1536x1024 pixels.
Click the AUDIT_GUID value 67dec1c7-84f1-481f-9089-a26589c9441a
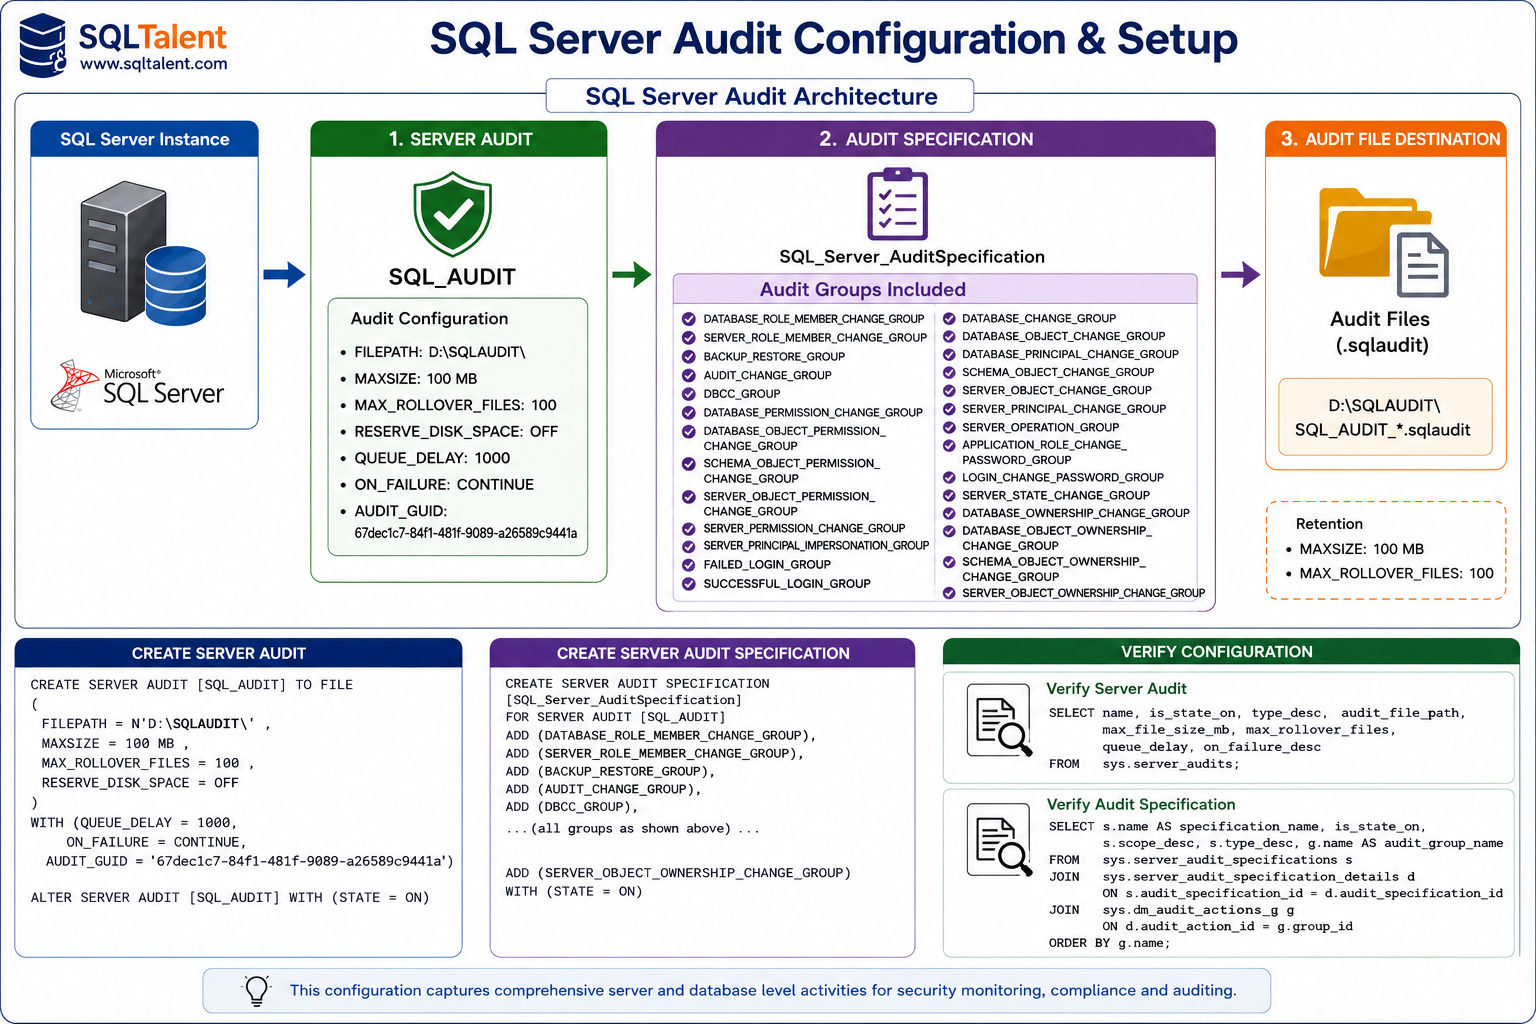click(466, 533)
